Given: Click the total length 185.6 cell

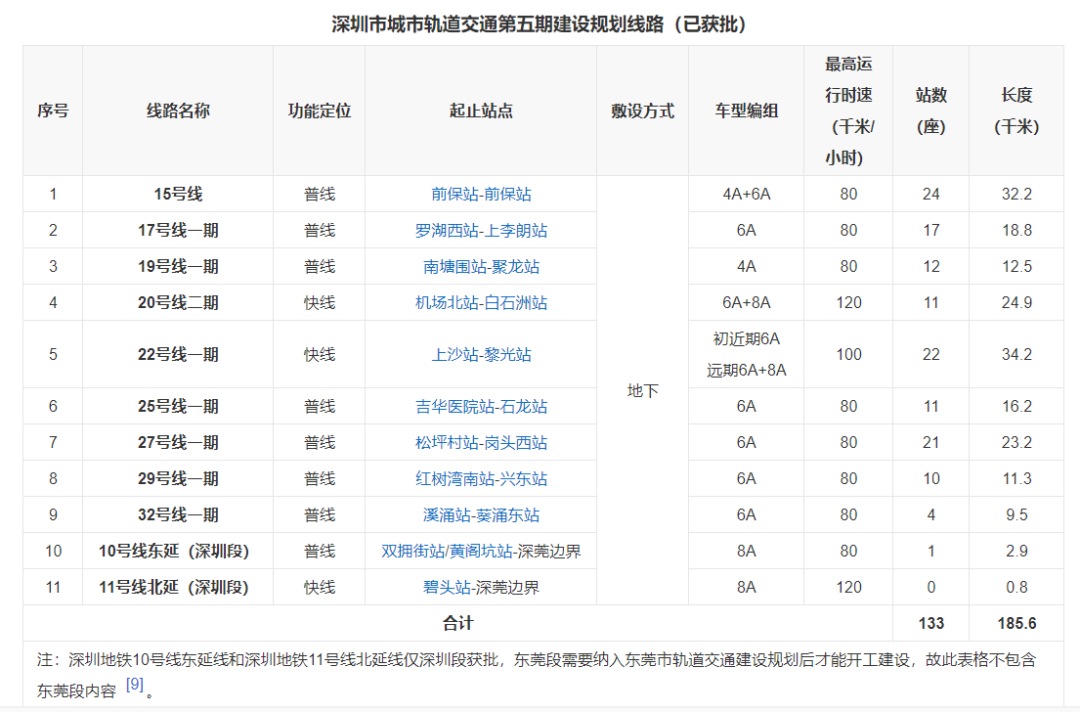Looking at the screenshot, I should [1017, 623].
